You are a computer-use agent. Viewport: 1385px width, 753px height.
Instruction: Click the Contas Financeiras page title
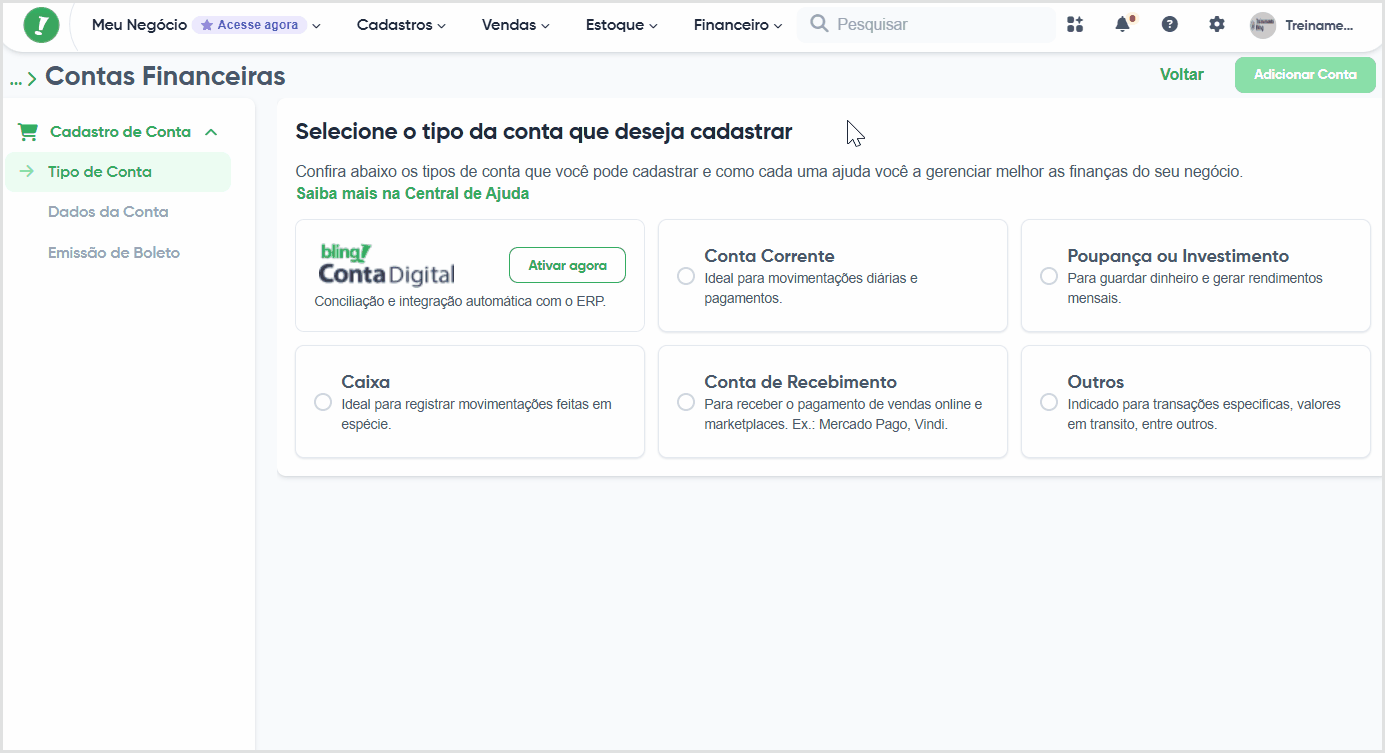(x=165, y=76)
